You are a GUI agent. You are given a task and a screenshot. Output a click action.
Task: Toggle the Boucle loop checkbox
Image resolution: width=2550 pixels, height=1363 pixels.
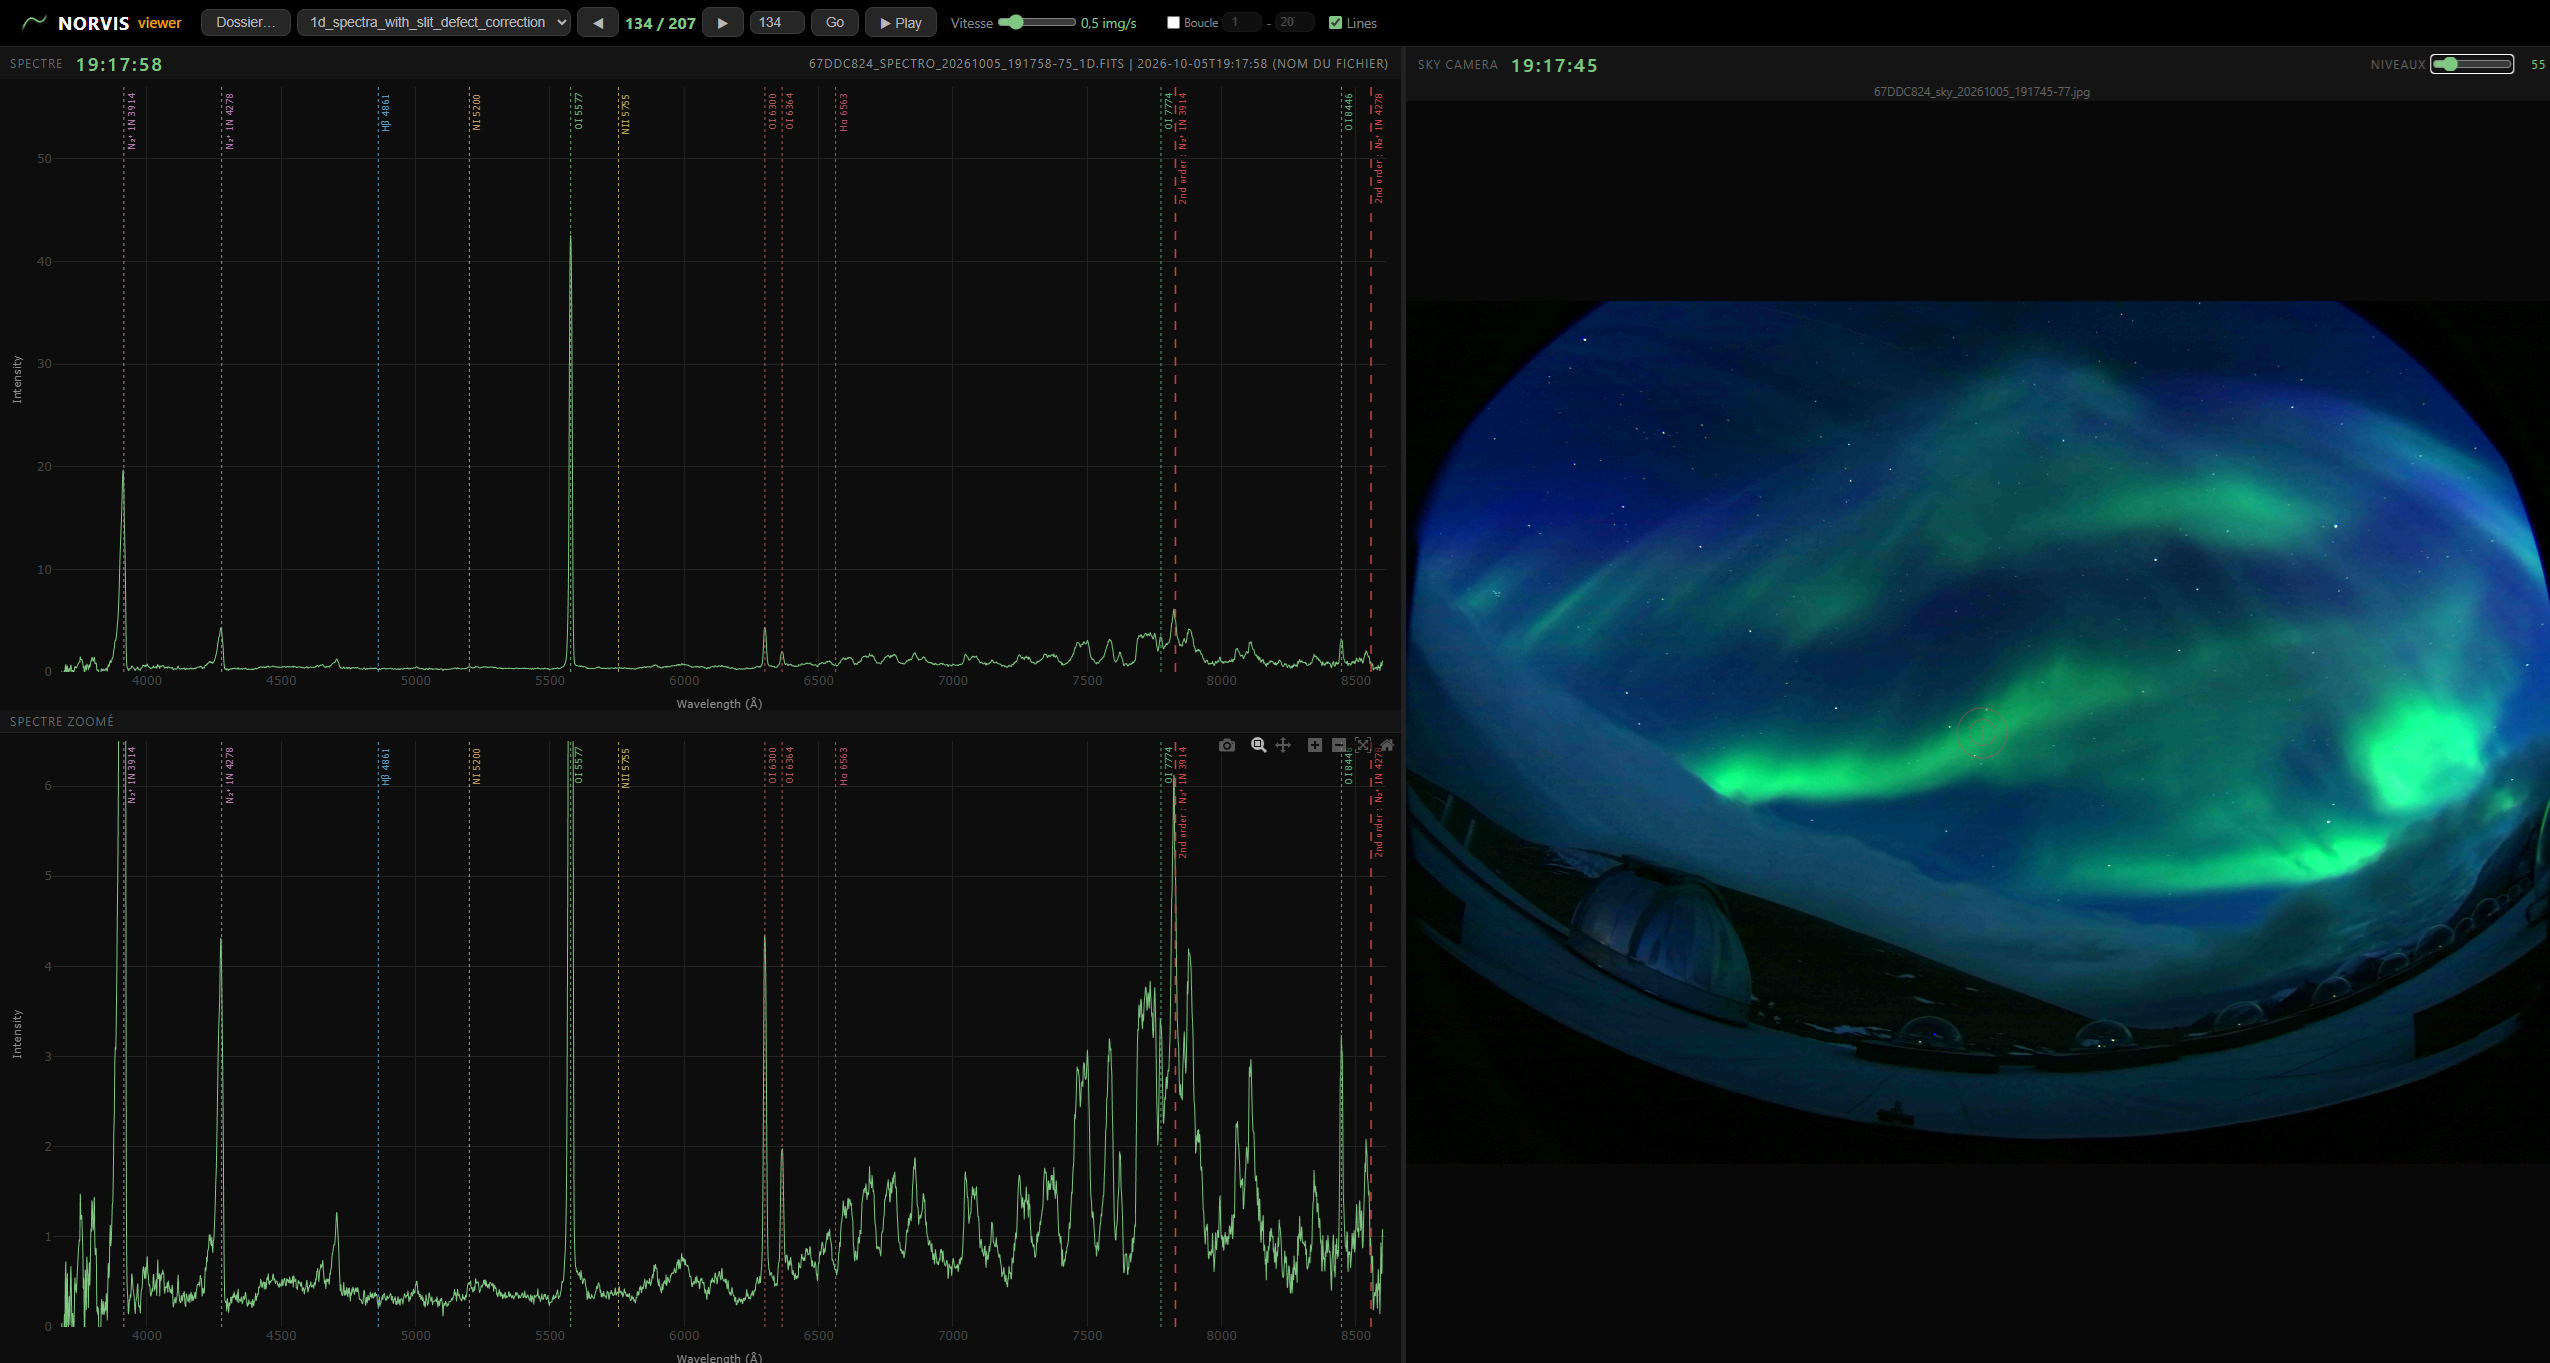click(x=1173, y=22)
